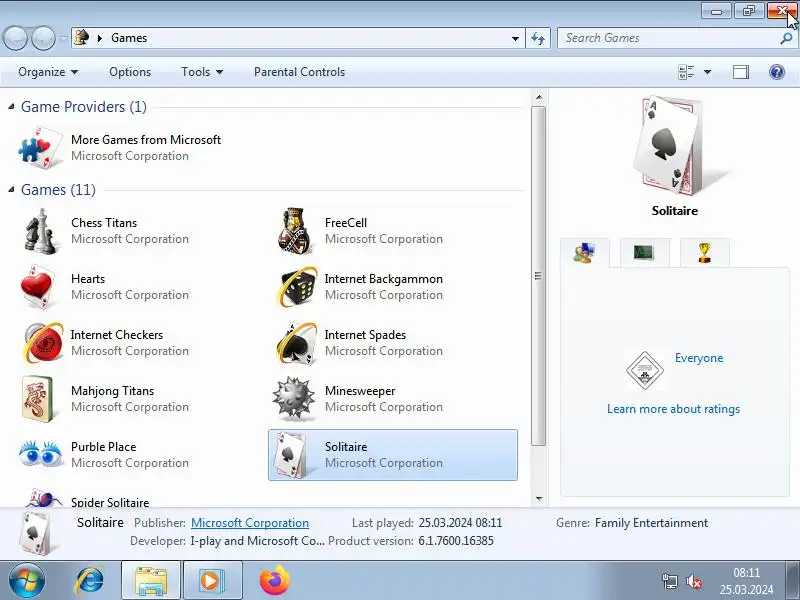Expand the address bar history dropdown
The image size is (800, 600).
pyautogui.click(x=515, y=38)
